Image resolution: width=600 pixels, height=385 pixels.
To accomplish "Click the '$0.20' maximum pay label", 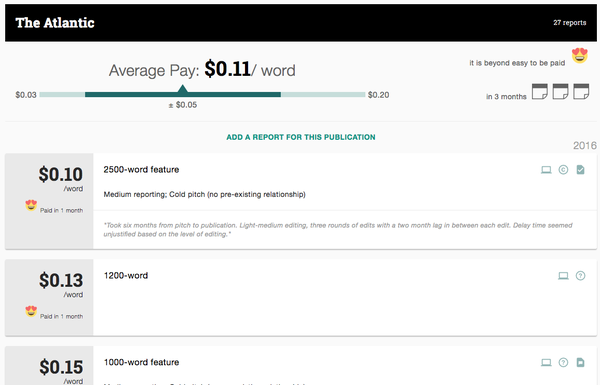I will pos(378,95).
